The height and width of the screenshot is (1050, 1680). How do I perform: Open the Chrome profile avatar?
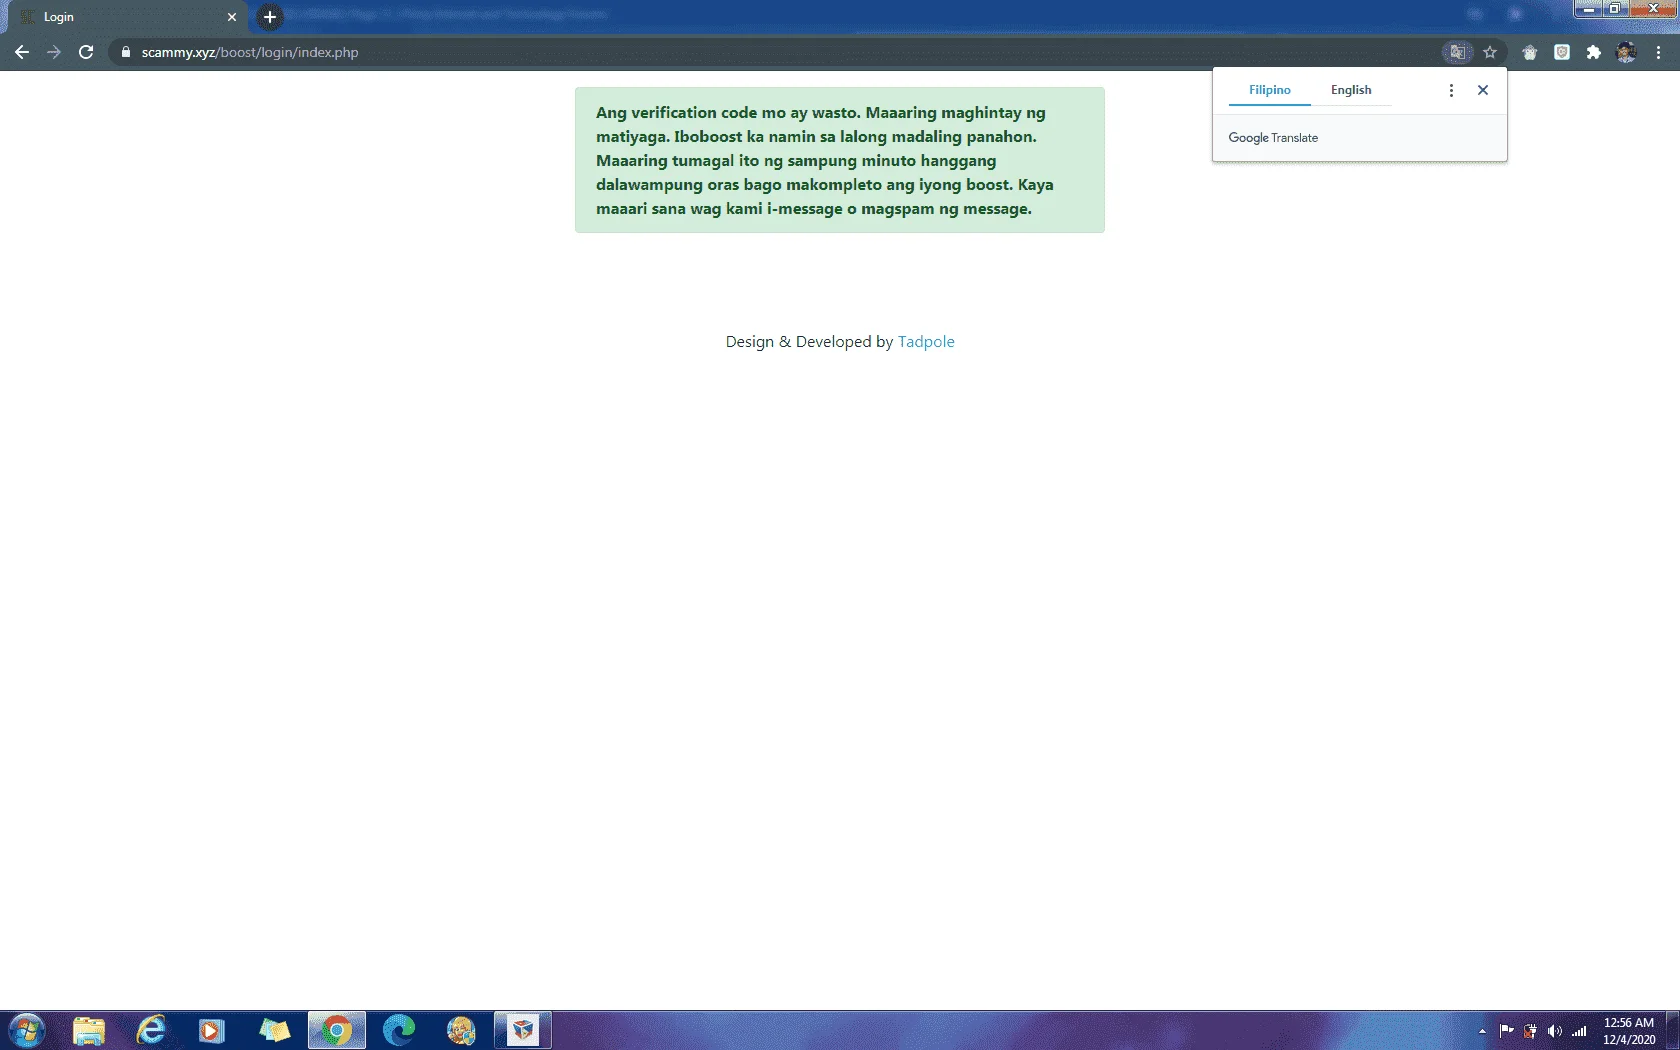(1626, 52)
